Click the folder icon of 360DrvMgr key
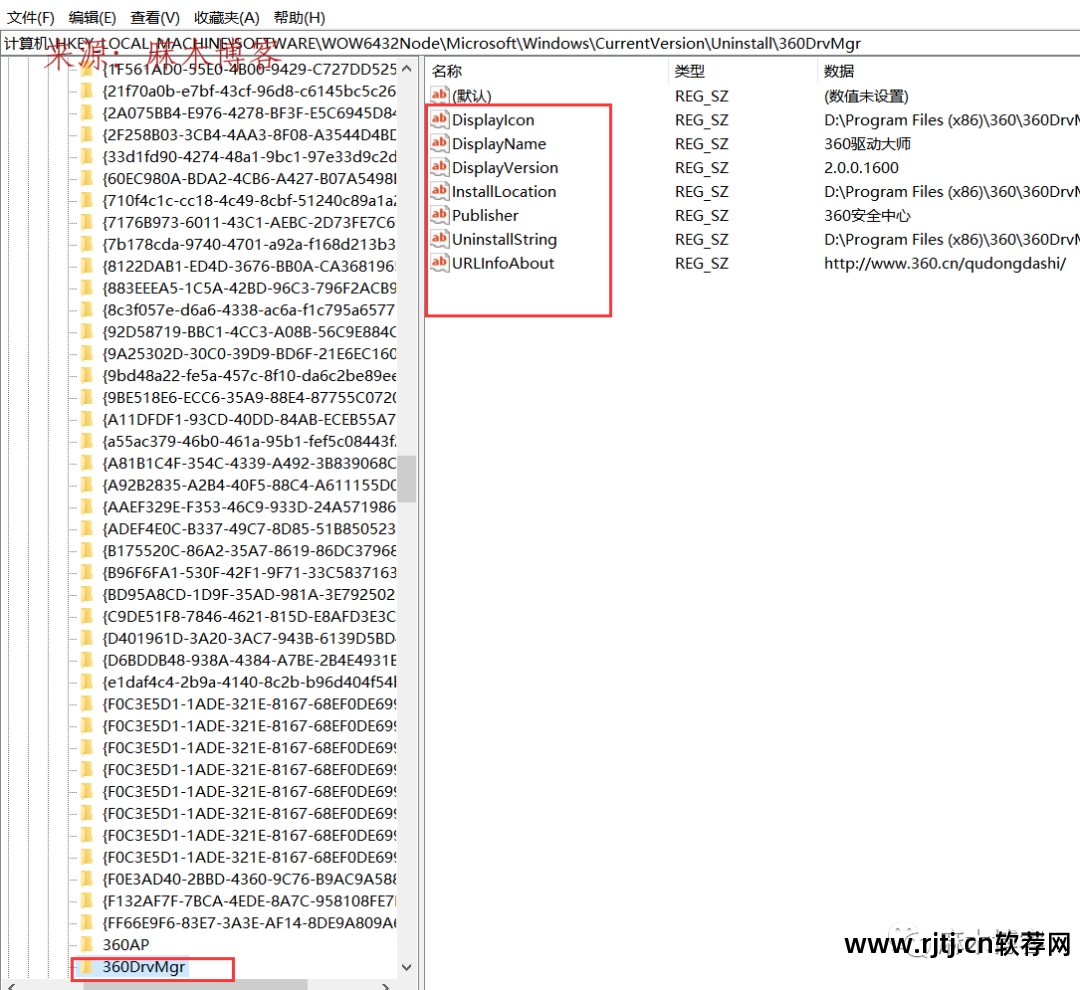 click(87, 967)
